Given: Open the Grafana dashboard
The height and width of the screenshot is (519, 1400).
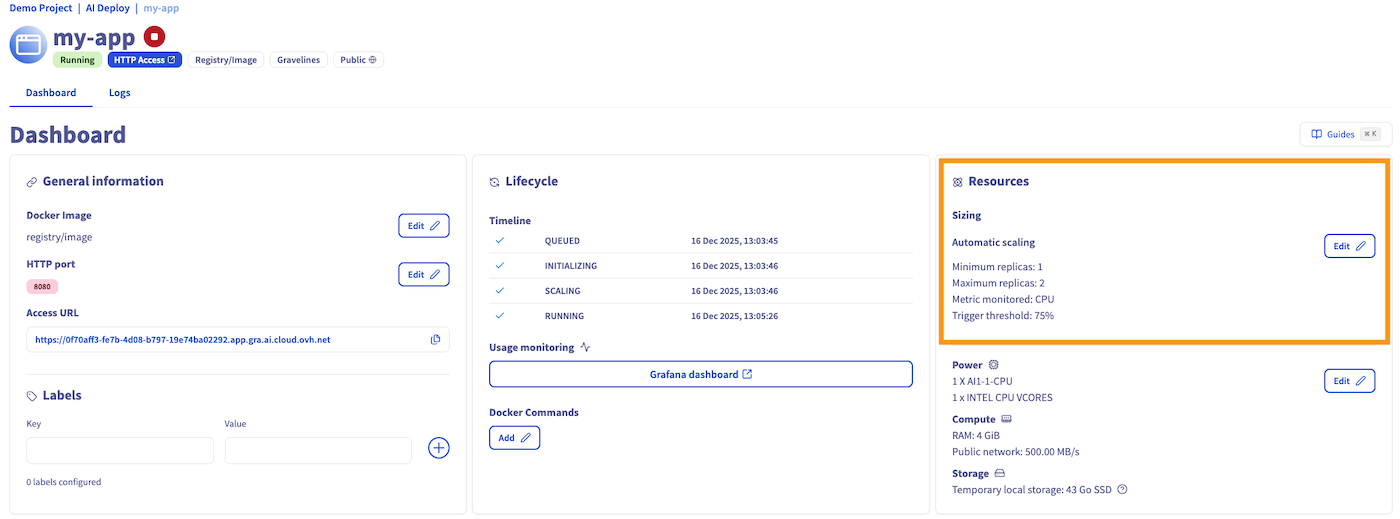Looking at the screenshot, I should point(700,375).
